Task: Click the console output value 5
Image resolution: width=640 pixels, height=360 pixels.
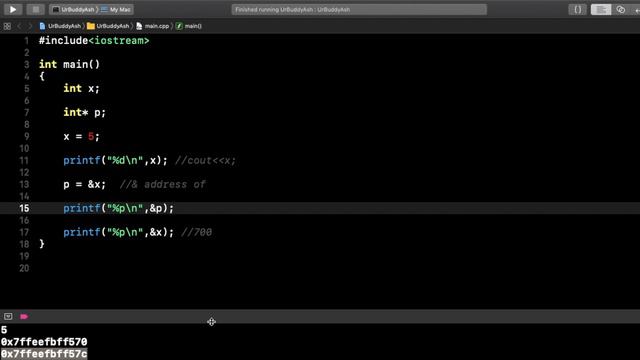Action: click(4, 330)
